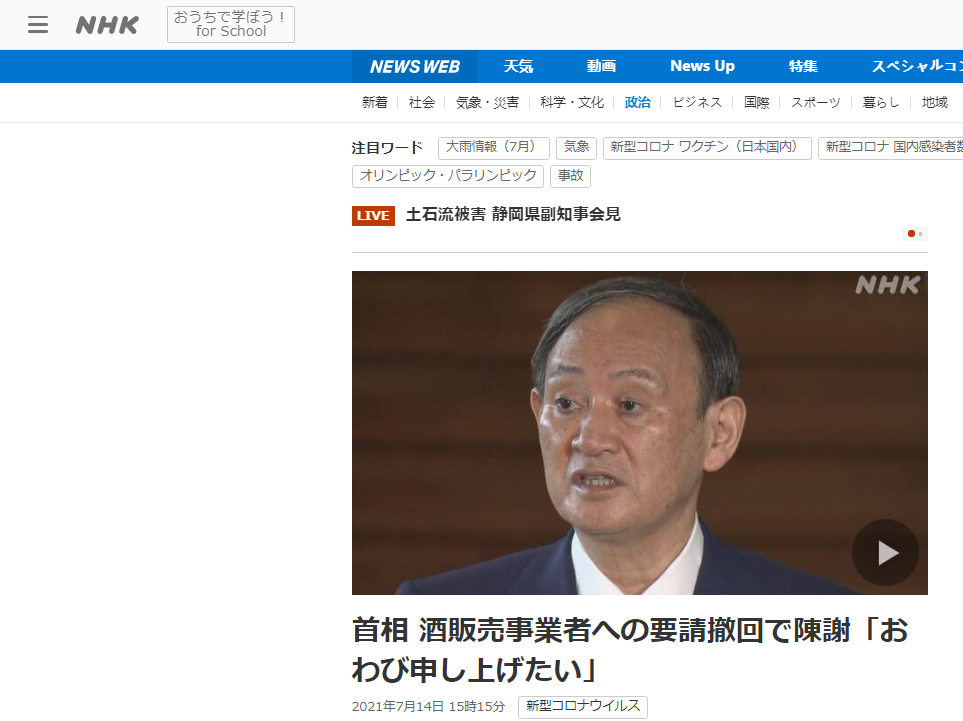Open the NEWS WEB tab
The image size is (963, 721).
click(415, 66)
